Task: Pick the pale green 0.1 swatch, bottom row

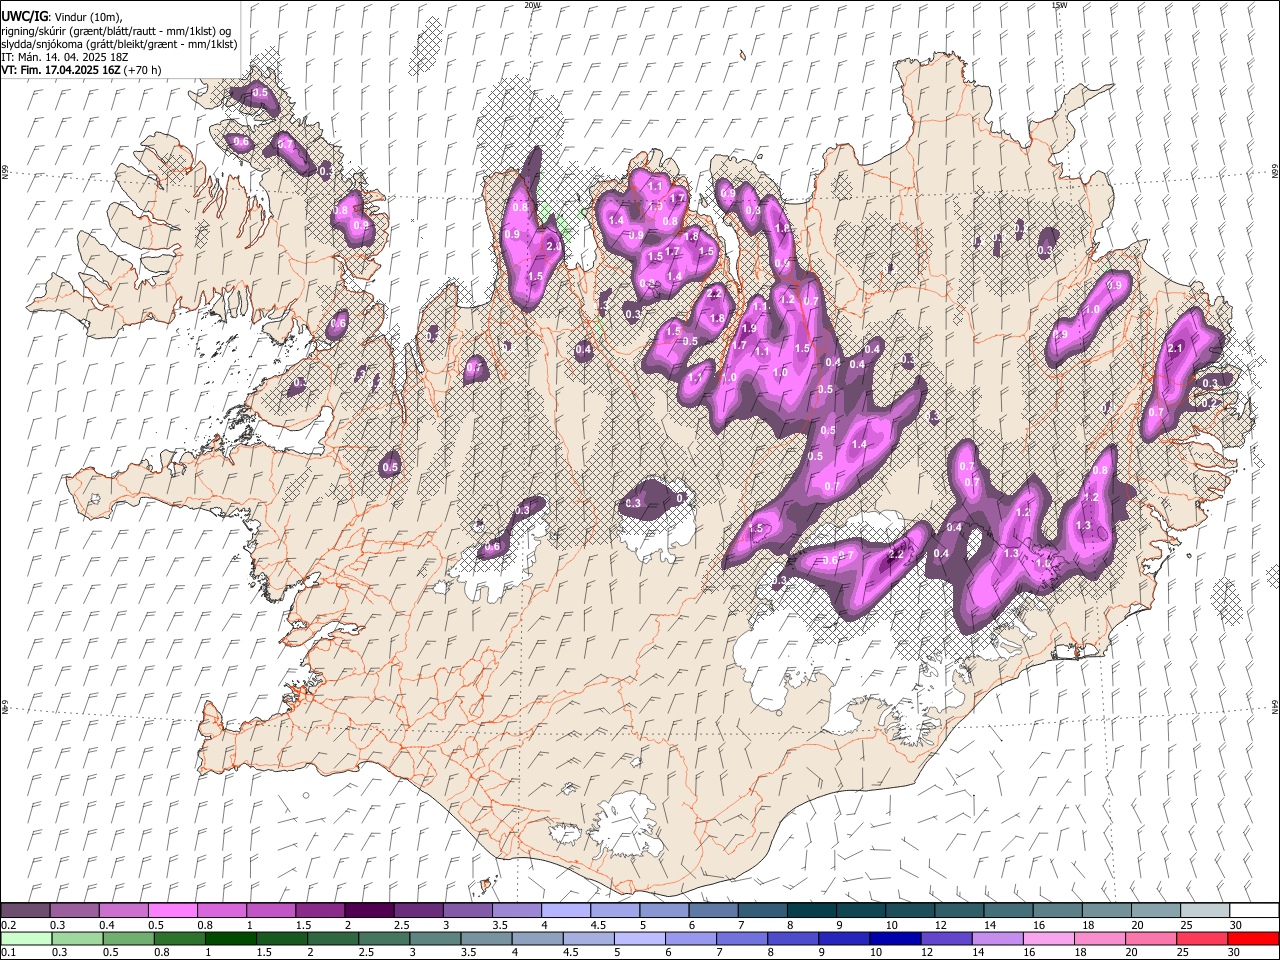Action: tap(26, 938)
